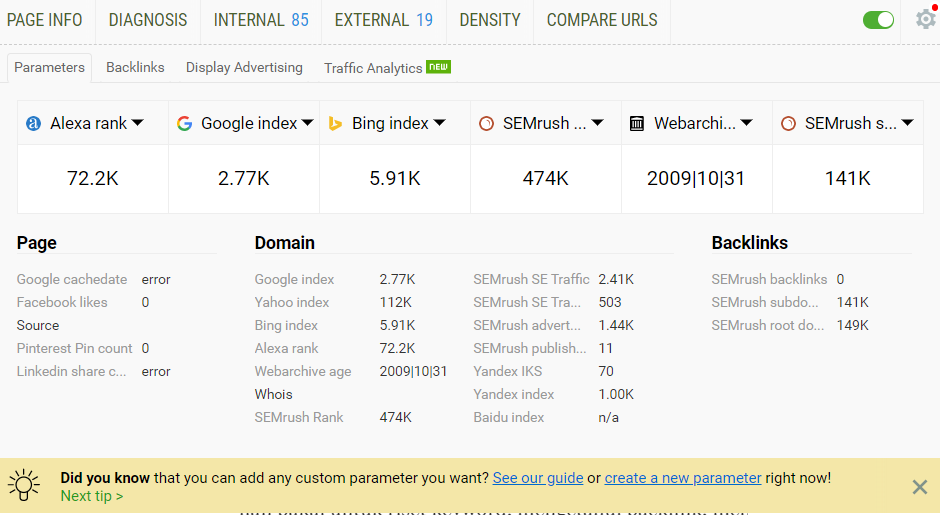This screenshot has height=515, width=940.
Task: Select the Backlinks sub-tab
Action: [x=135, y=68]
